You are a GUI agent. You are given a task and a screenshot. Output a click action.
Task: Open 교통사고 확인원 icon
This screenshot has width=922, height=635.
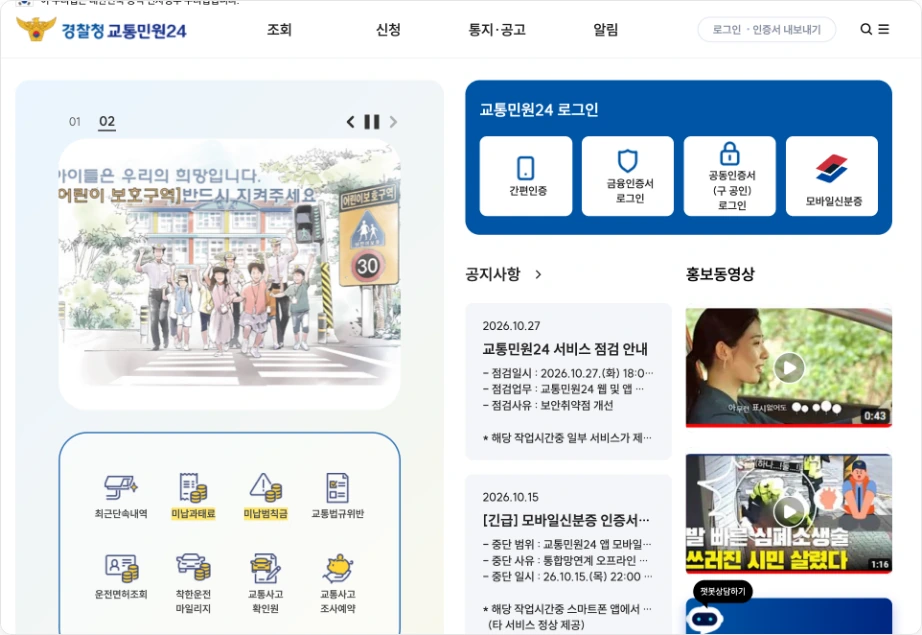point(265,583)
